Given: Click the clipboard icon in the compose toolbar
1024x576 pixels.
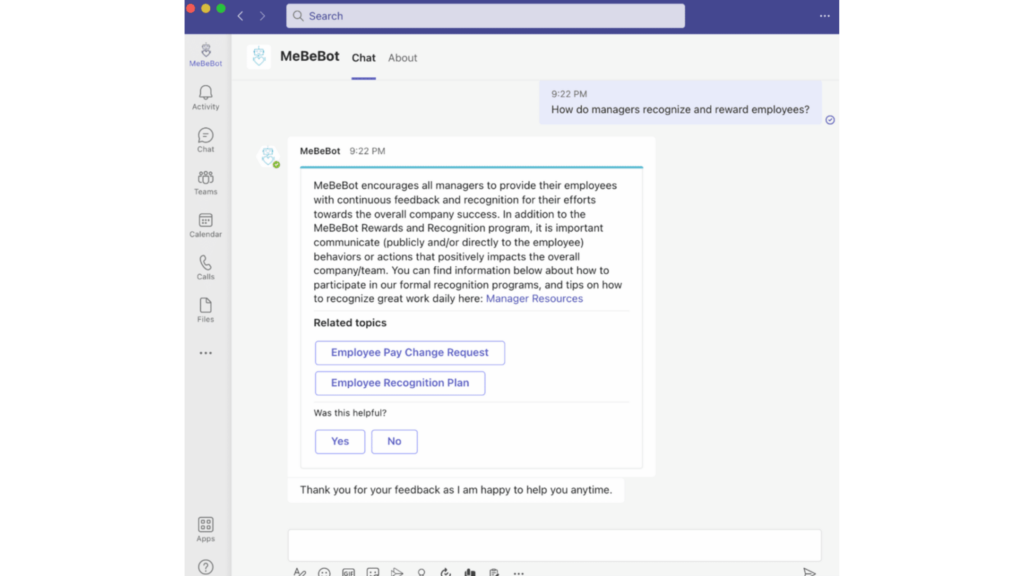Looking at the screenshot, I should click(494, 571).
